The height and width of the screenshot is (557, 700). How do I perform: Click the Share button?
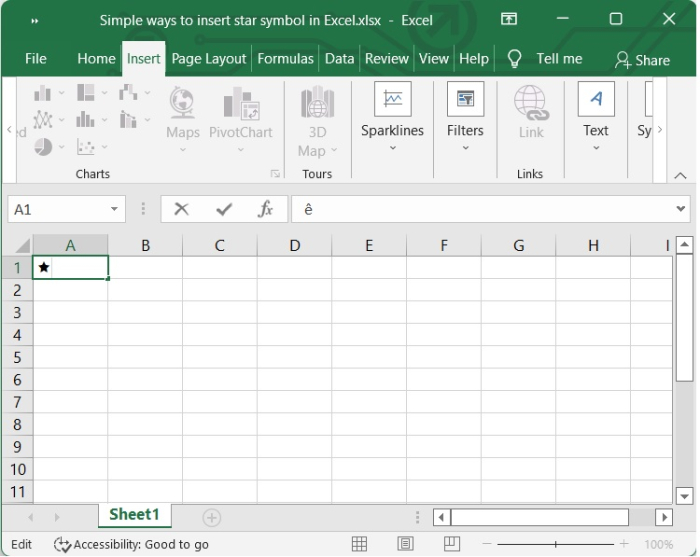point(642,60)
